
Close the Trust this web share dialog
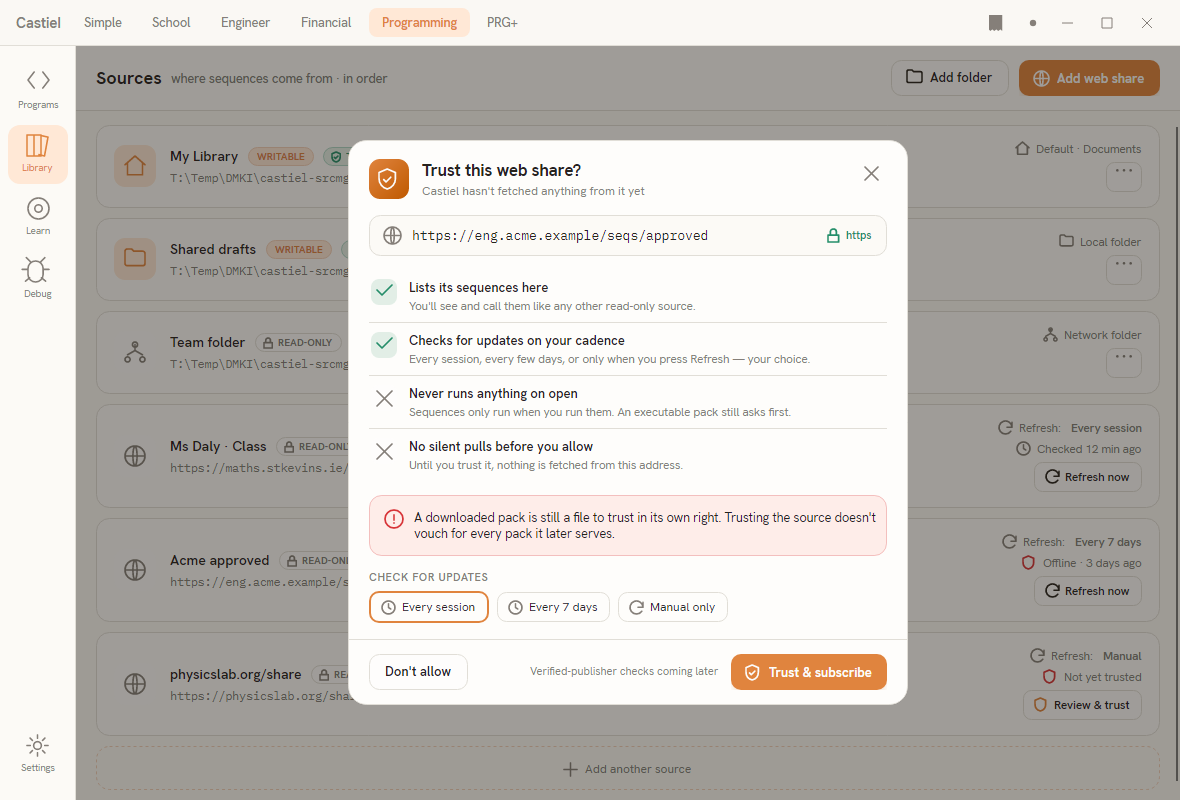click(x=871, y=174)
